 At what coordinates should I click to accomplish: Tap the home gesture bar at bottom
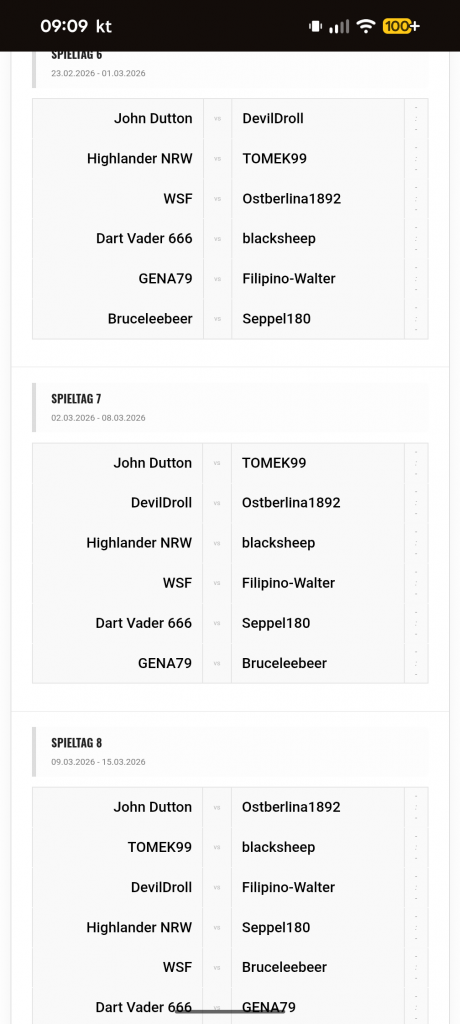[230, 1012]
